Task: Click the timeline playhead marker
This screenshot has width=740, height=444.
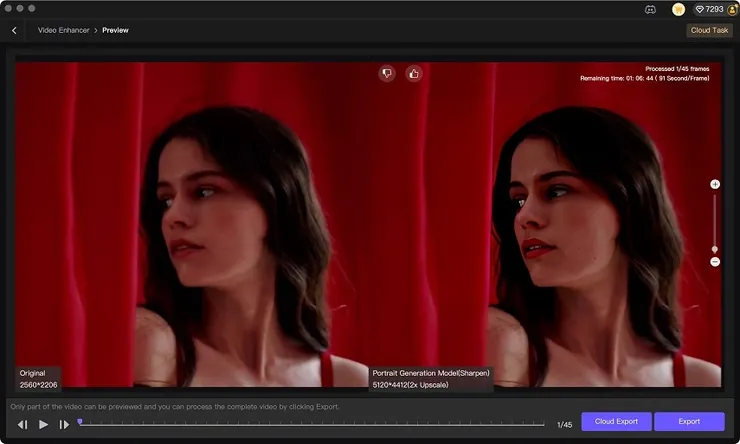Action: coord(80,421)
